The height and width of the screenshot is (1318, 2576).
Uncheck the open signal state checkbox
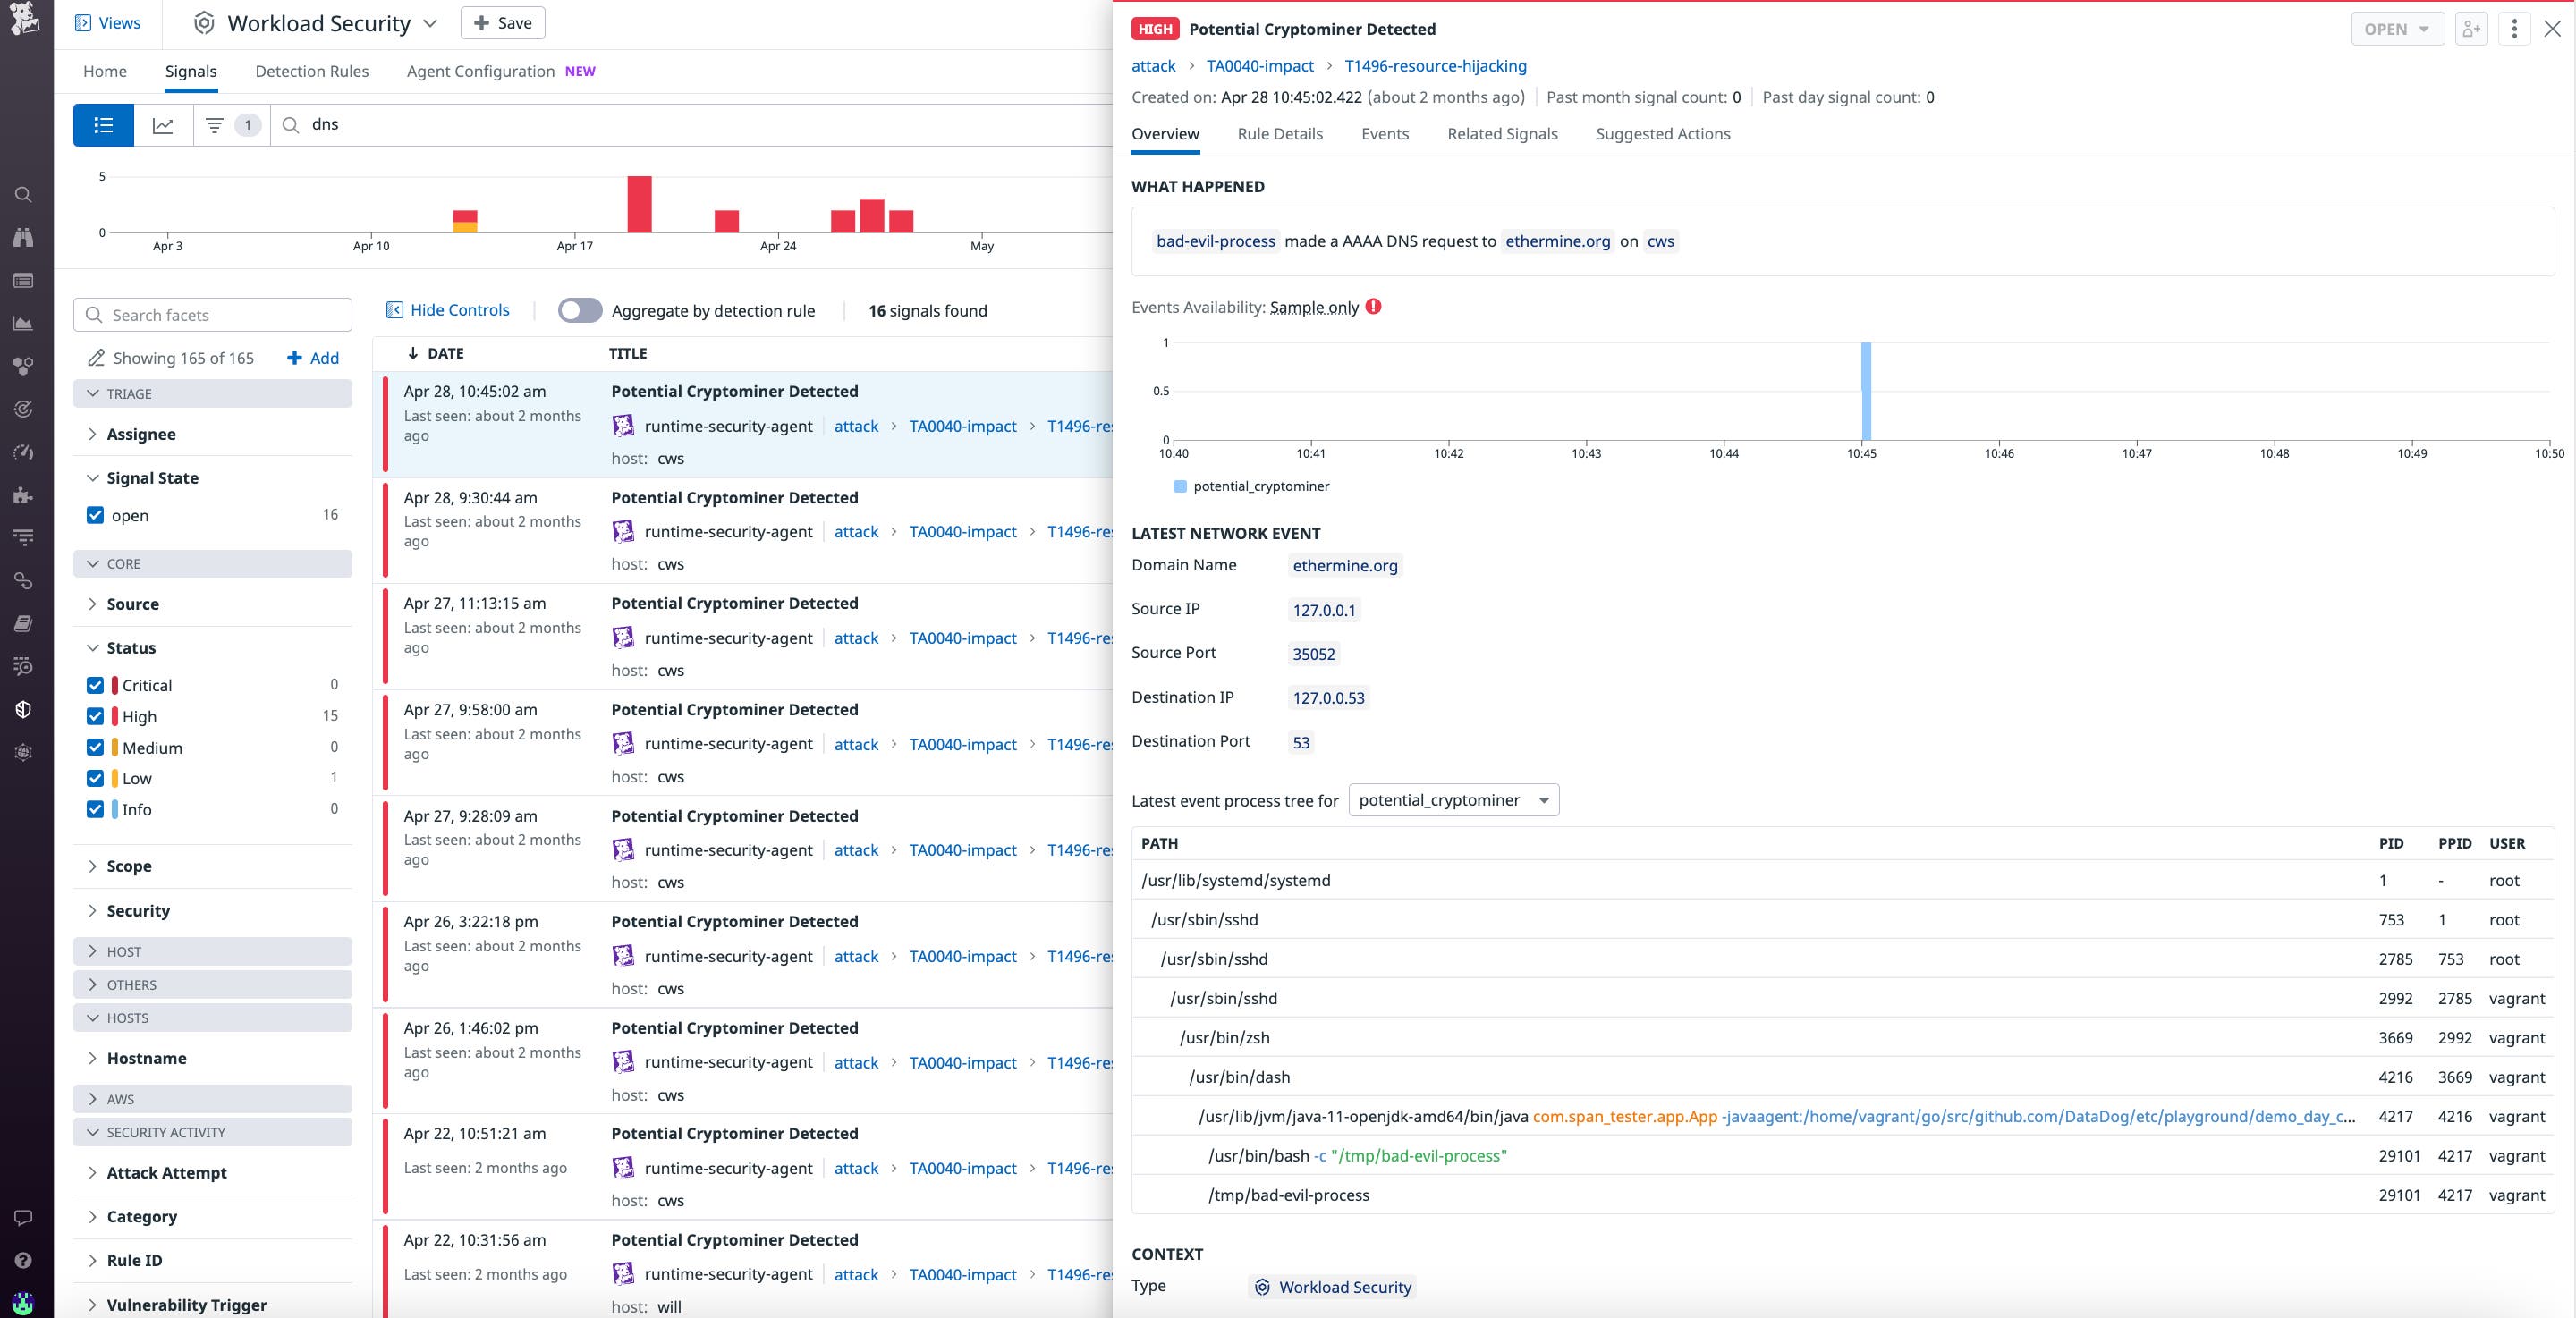95,515
